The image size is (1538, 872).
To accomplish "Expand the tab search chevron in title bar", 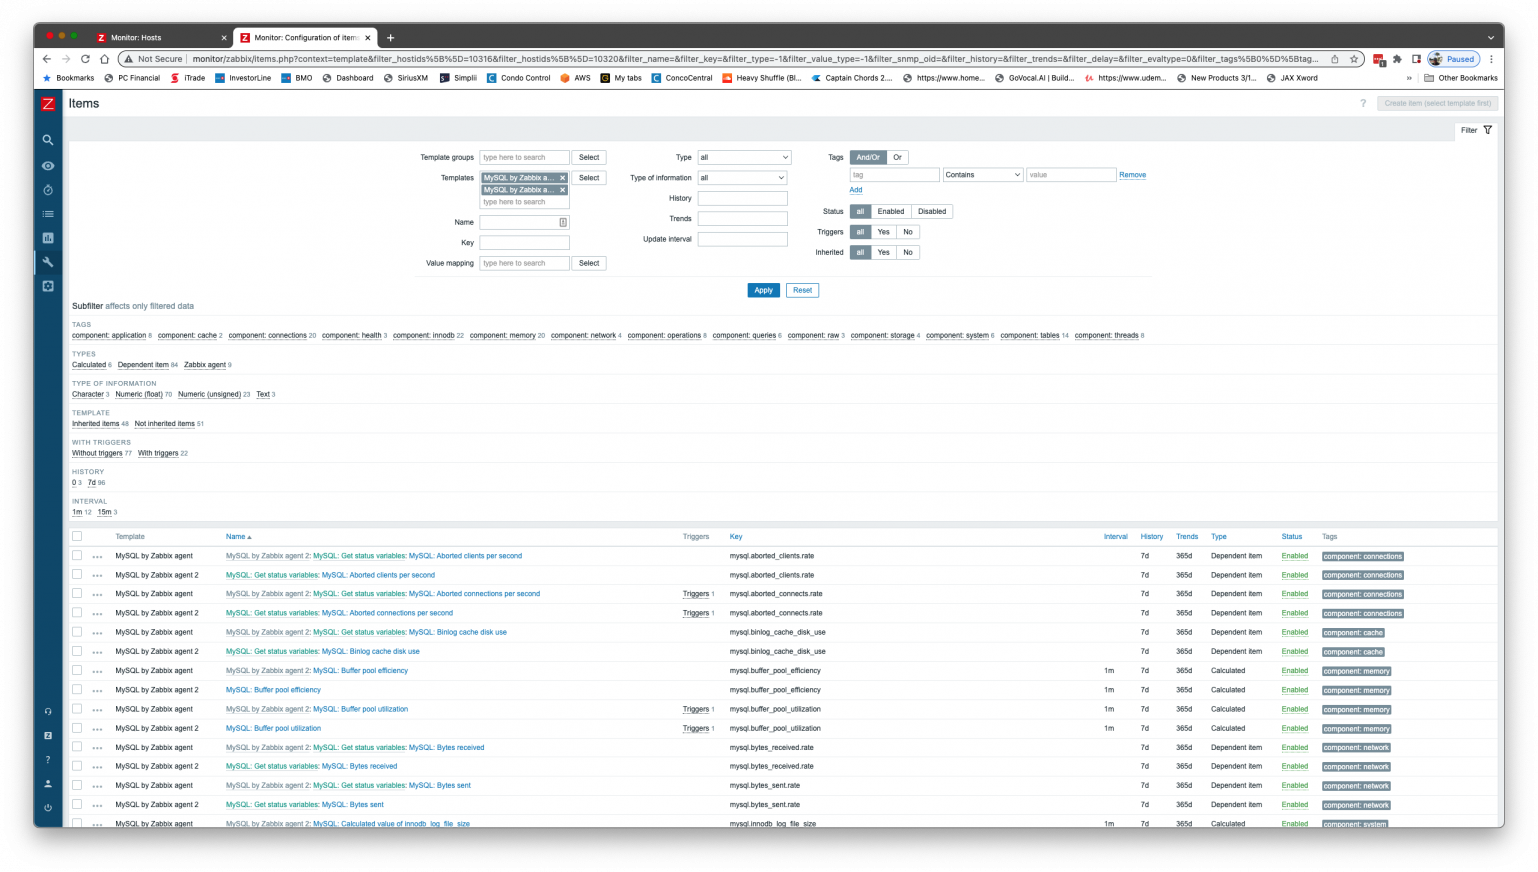I will (x=1490, y=38).
